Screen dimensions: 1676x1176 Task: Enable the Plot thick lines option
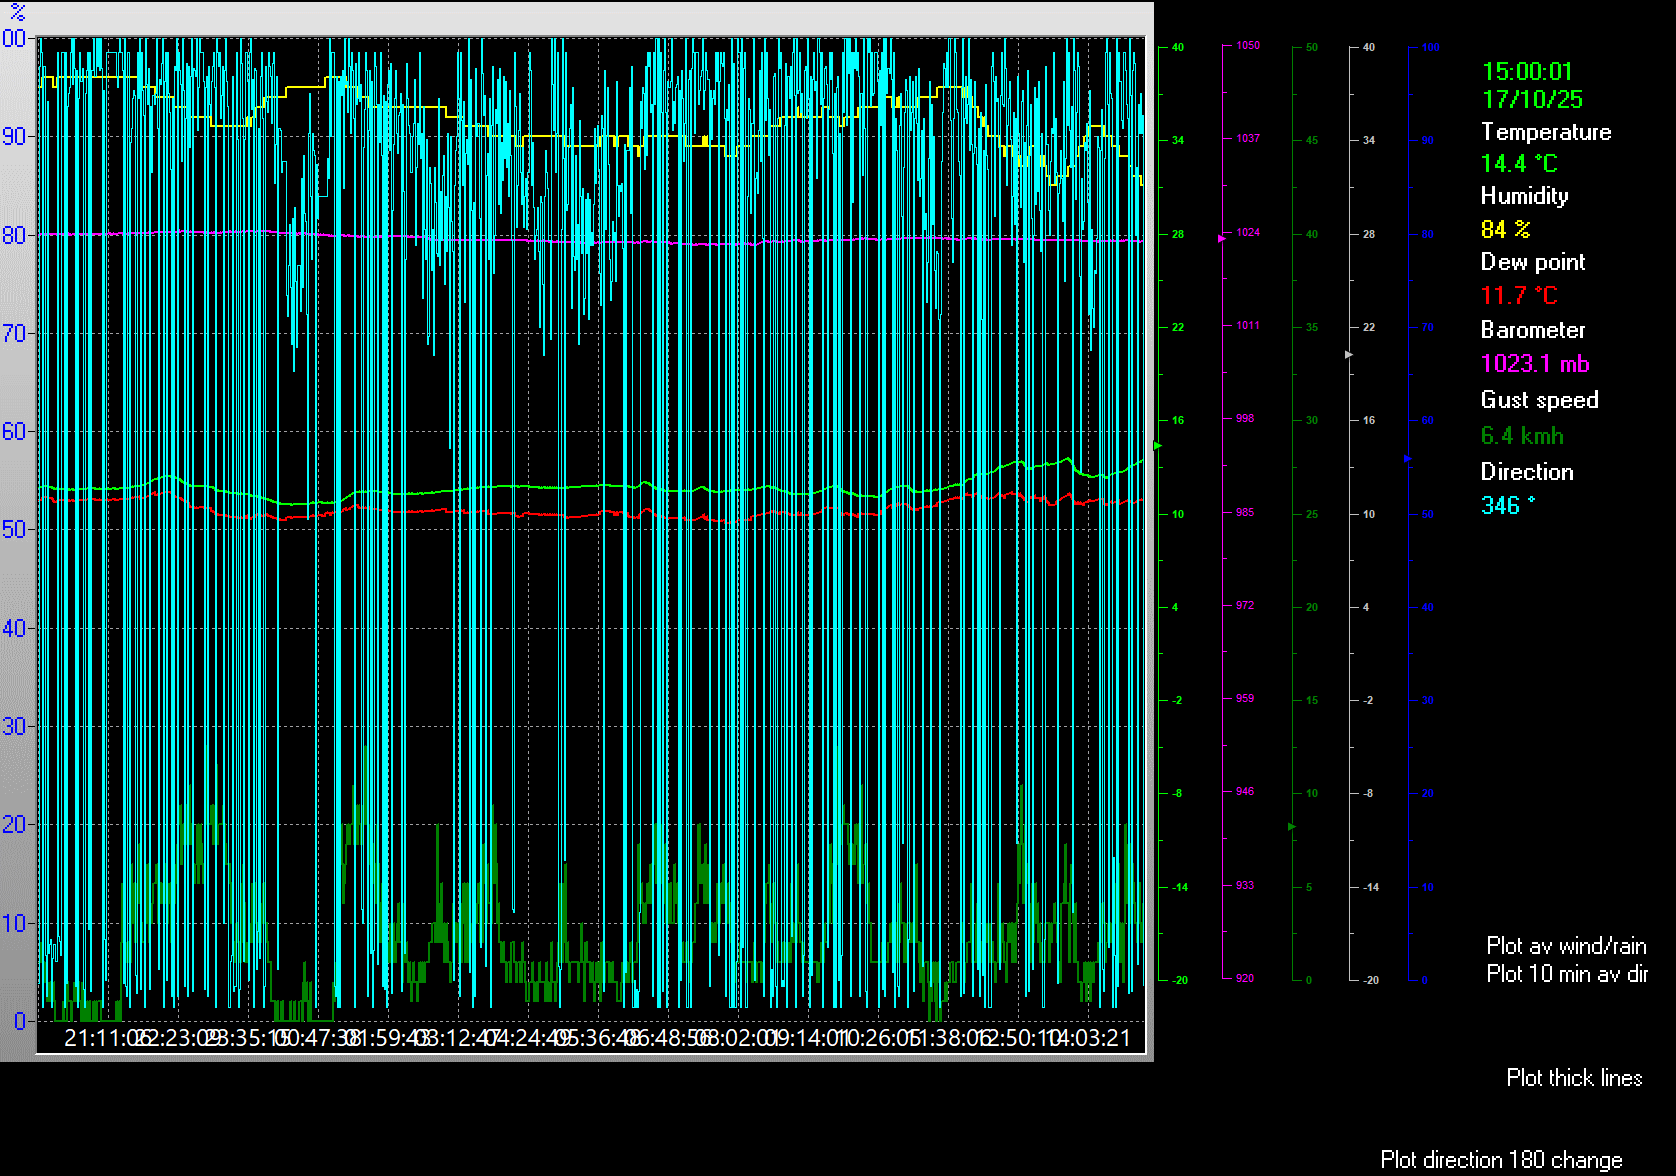(x=1574, y=1078)
